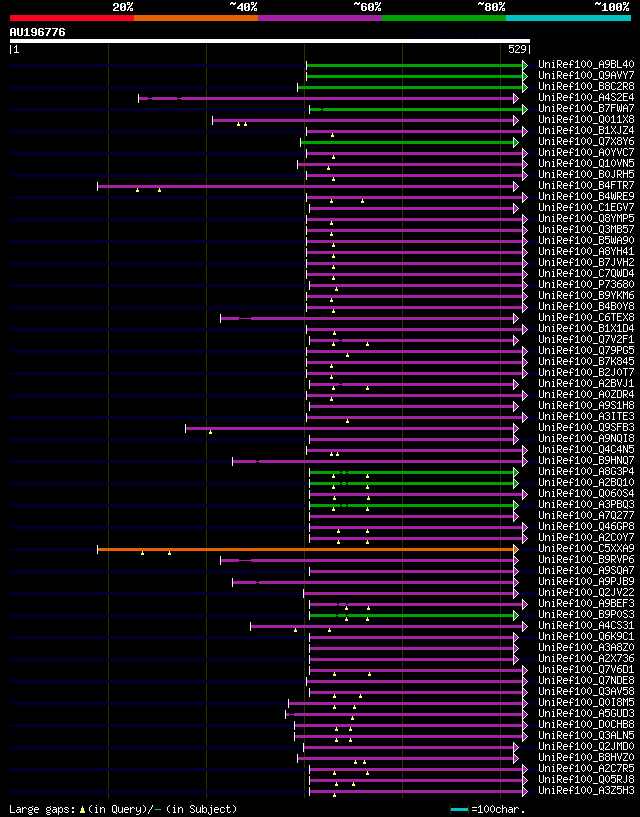Click the UniRef100_B9HNQ7 label
This screenshot has height=817, width=640.
click(x=586, y=461)
